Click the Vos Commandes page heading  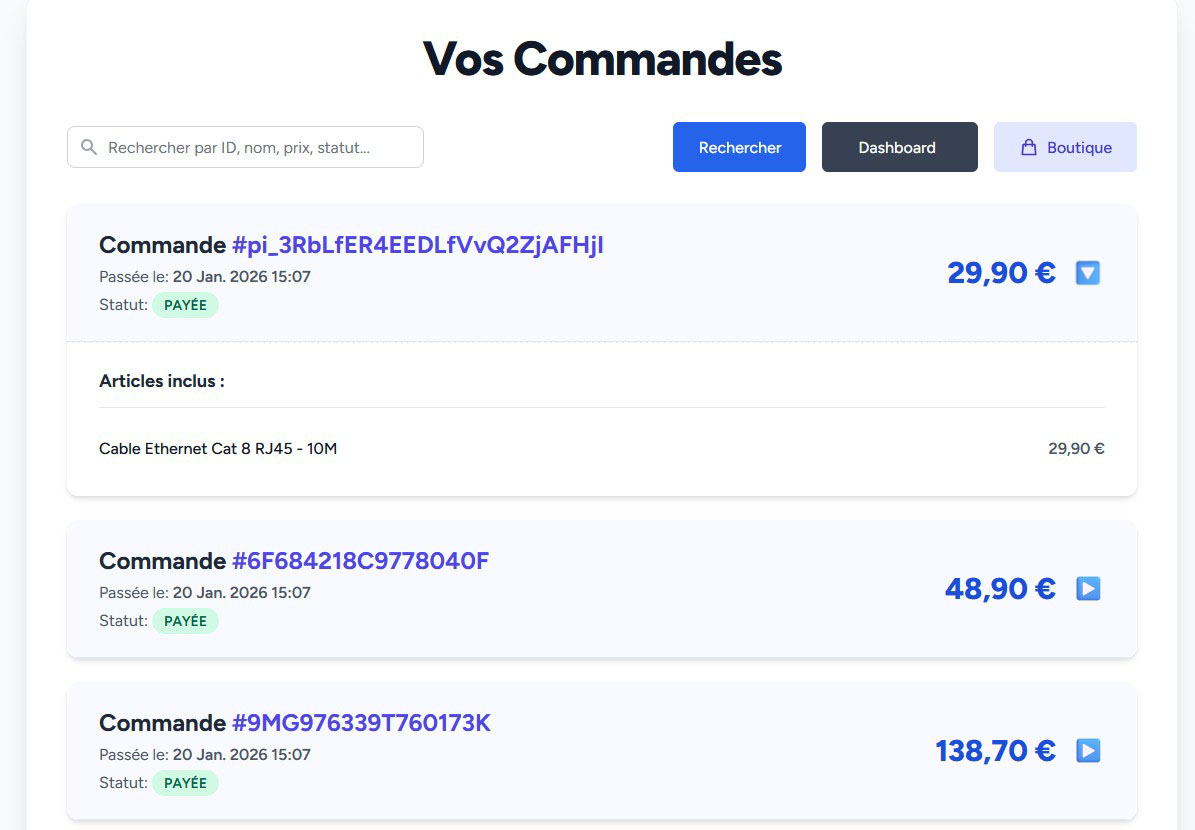(602, 59)
